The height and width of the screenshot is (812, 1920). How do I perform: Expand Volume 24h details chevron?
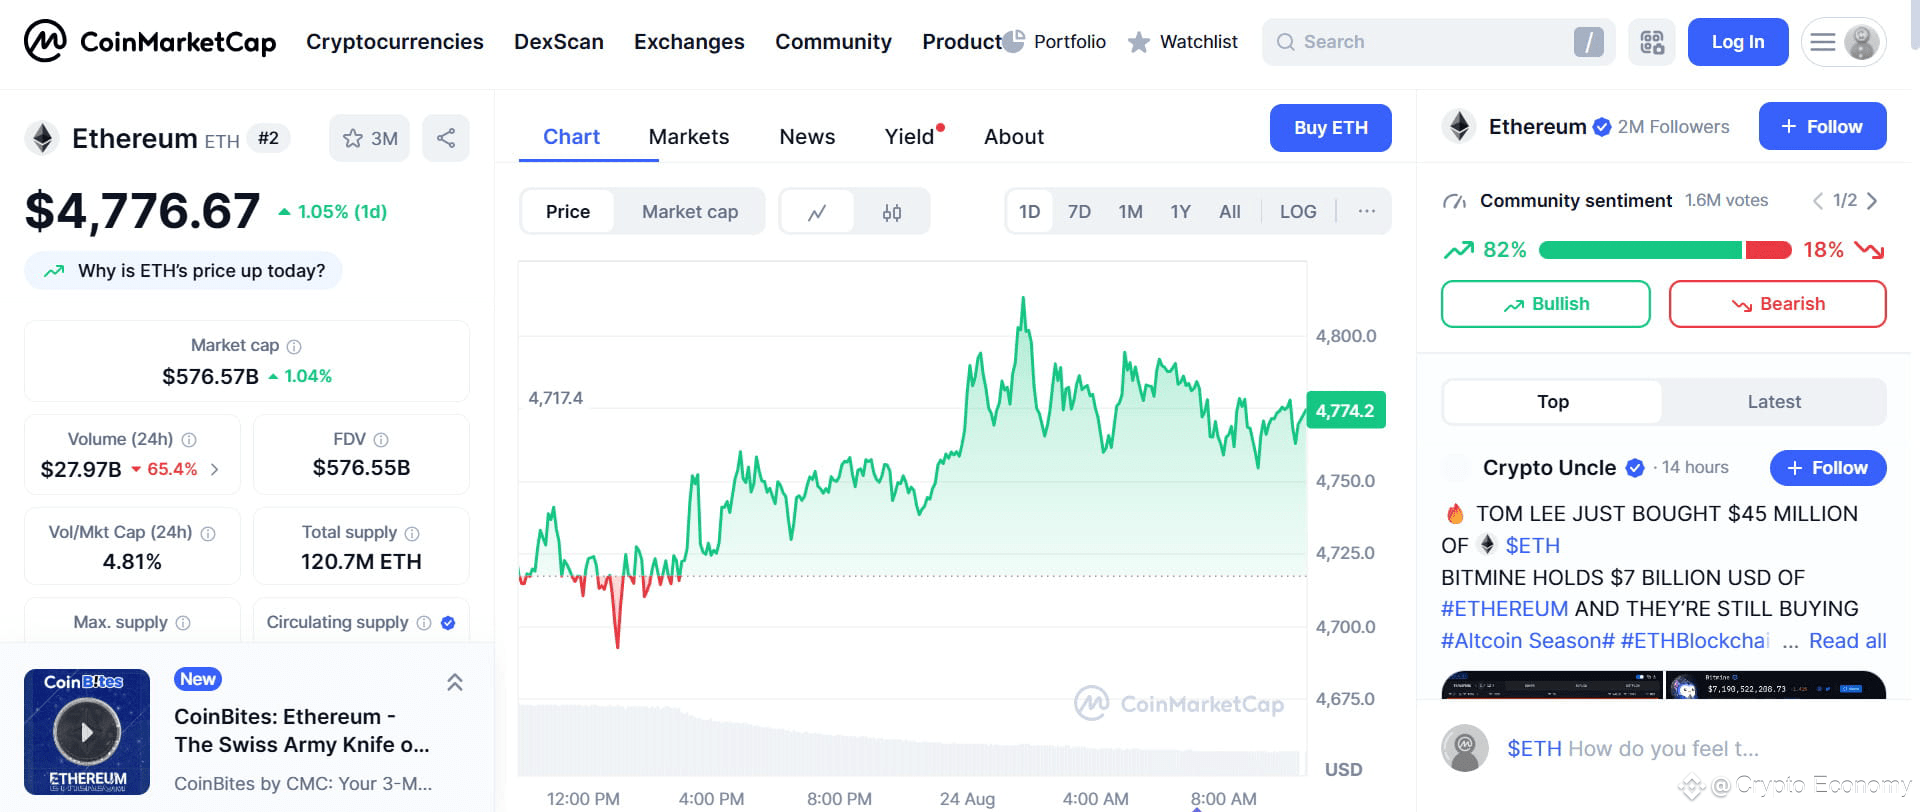click(x=215, y=469)
